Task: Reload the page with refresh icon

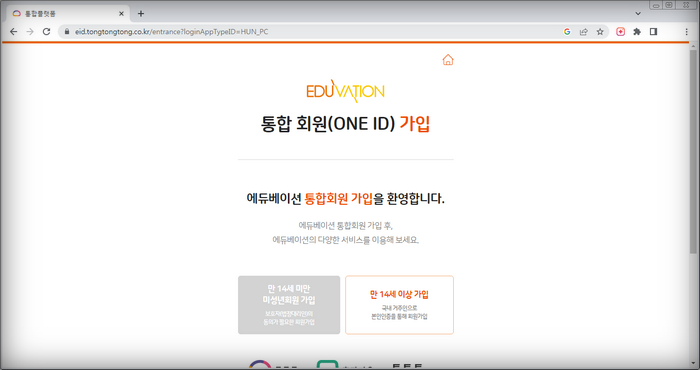Action: (x=46, y=32)
